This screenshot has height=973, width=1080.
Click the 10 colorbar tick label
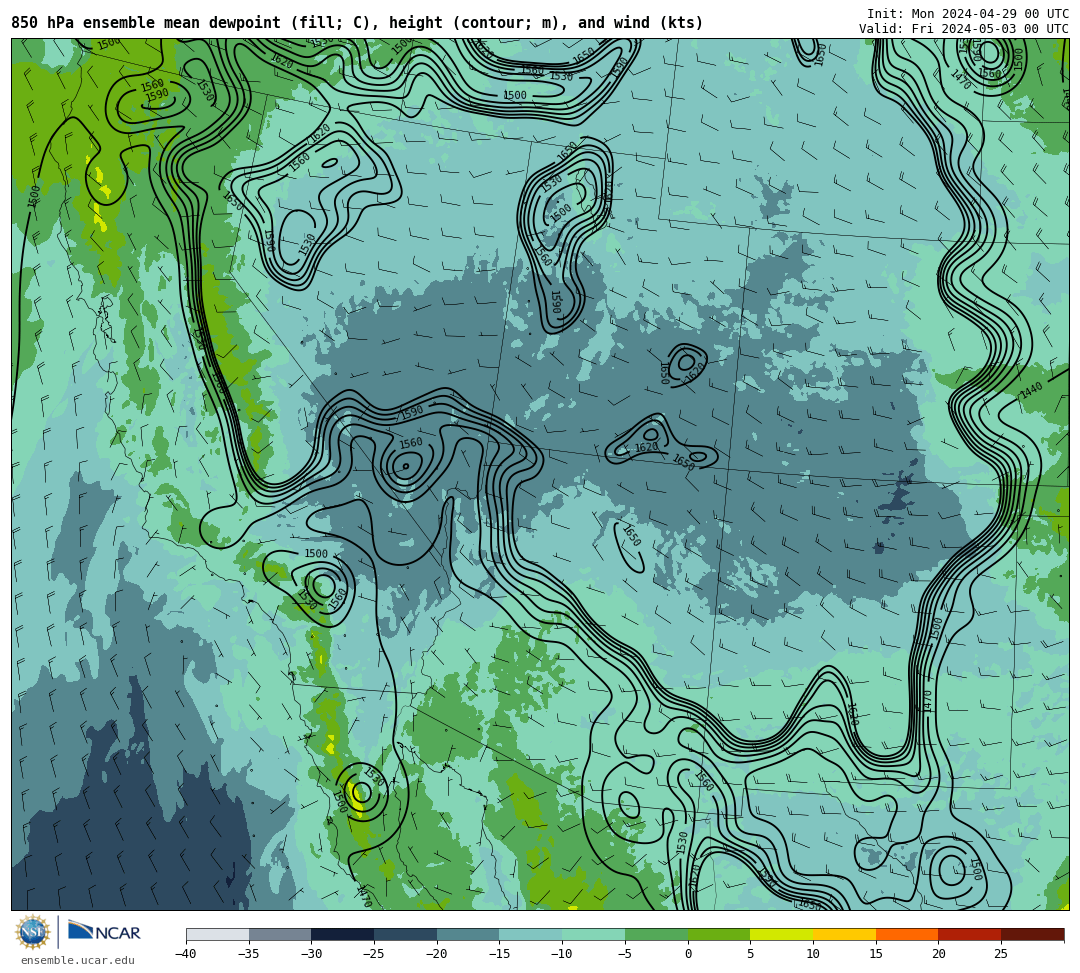[x=813, y=954]
